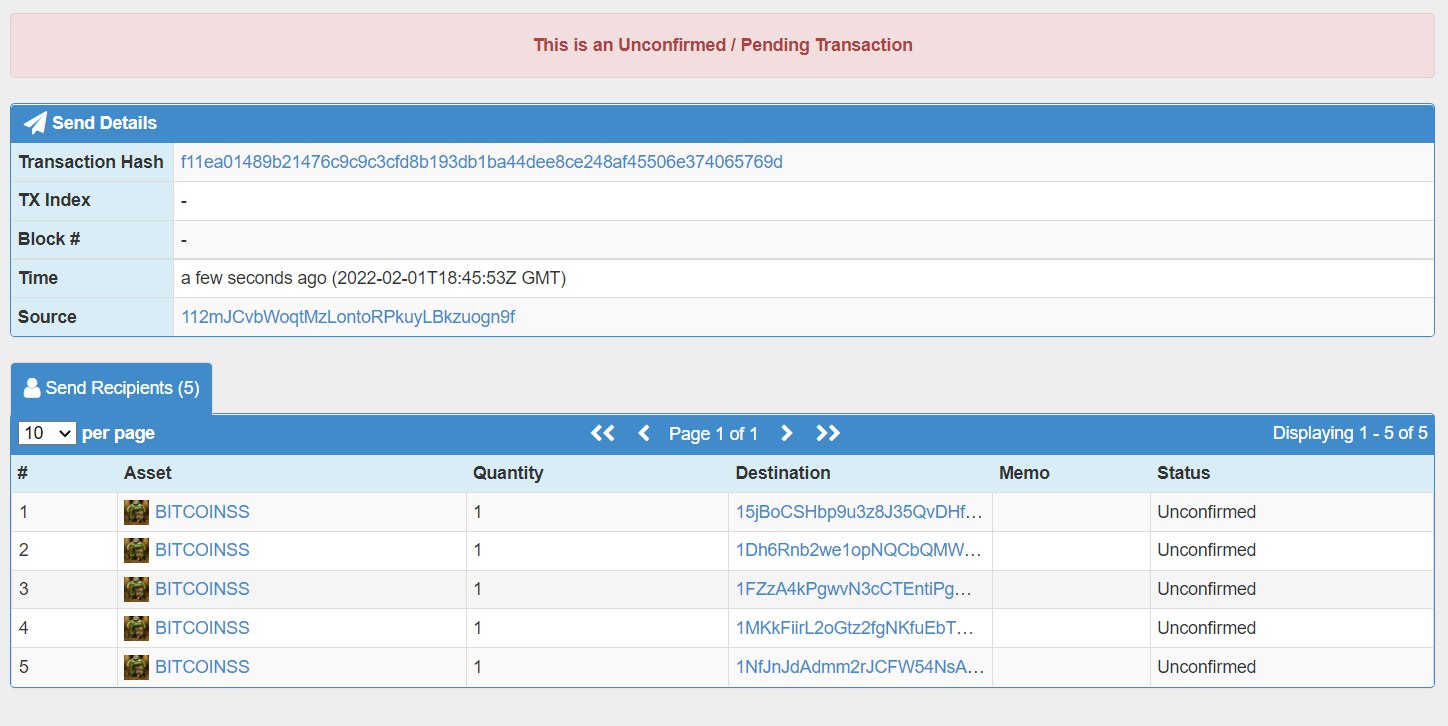Click the person icon in Send Recipients tab
This screenshot has width=1448, height=726.
[32, 388]
